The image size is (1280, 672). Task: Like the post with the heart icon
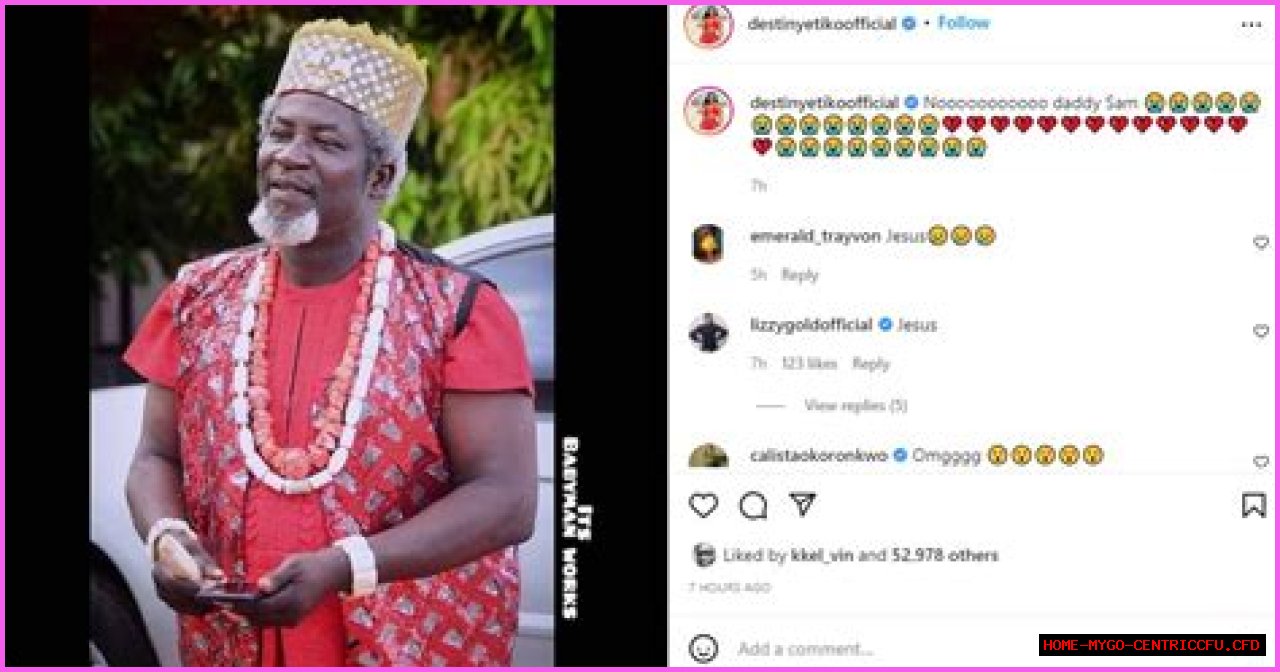coord(704,506)
